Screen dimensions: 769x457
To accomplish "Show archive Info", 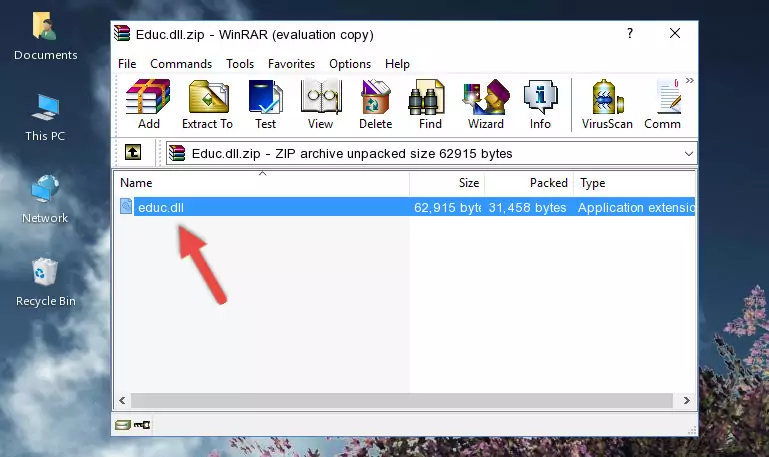I will pos(540,104).
